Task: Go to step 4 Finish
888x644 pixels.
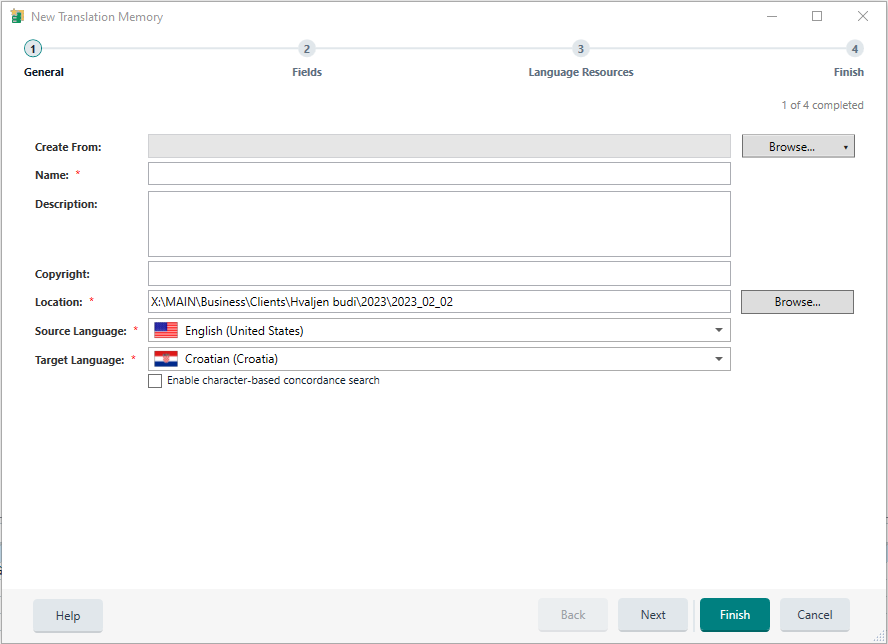Action: pos(855,49)
